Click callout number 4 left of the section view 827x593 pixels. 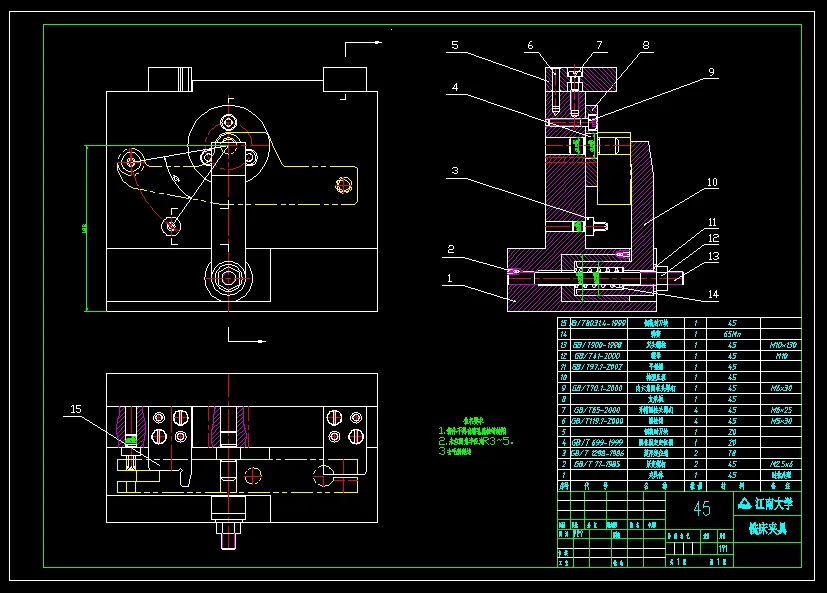point(455,88)
